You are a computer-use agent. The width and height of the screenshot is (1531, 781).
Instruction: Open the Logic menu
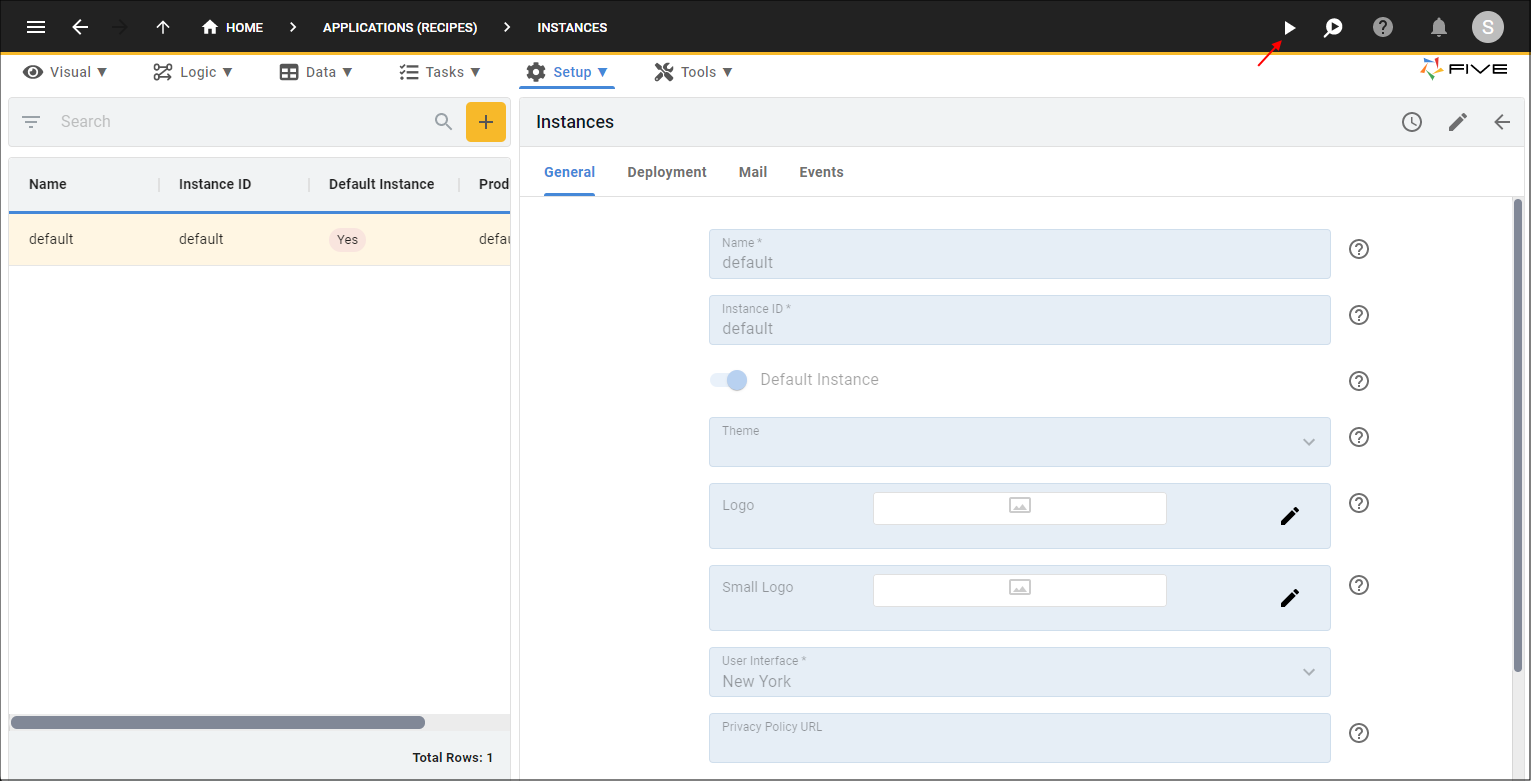coord(193,72)
